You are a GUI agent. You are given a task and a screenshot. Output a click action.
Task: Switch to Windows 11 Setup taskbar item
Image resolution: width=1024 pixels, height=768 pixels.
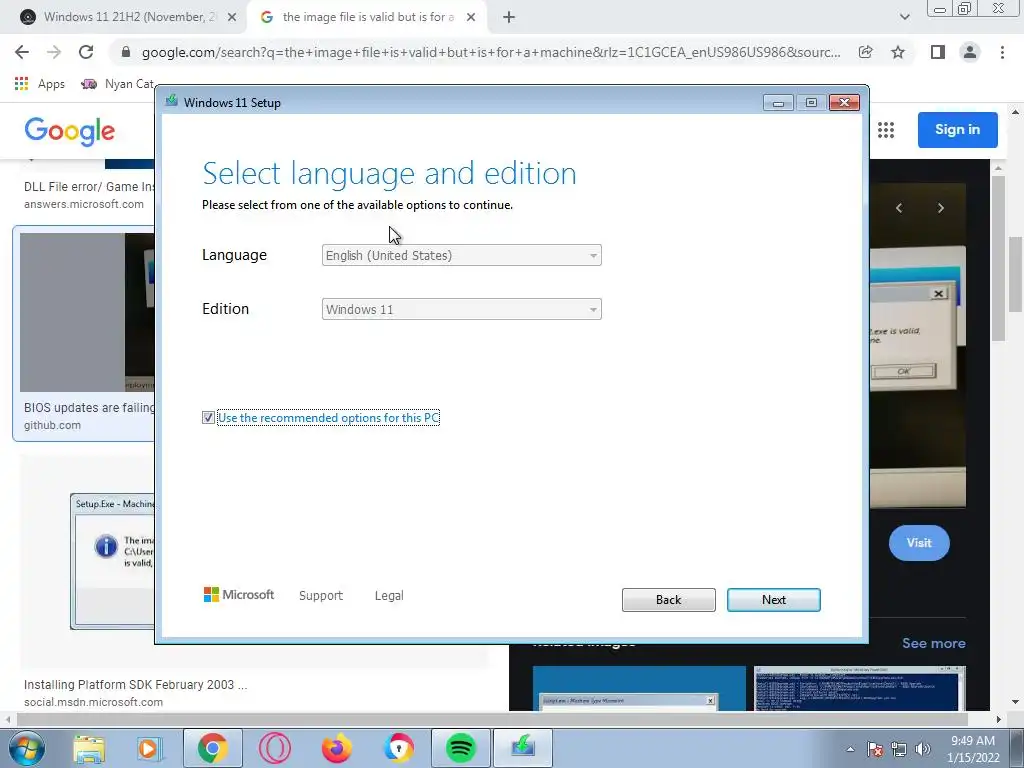tap(523, 748)
